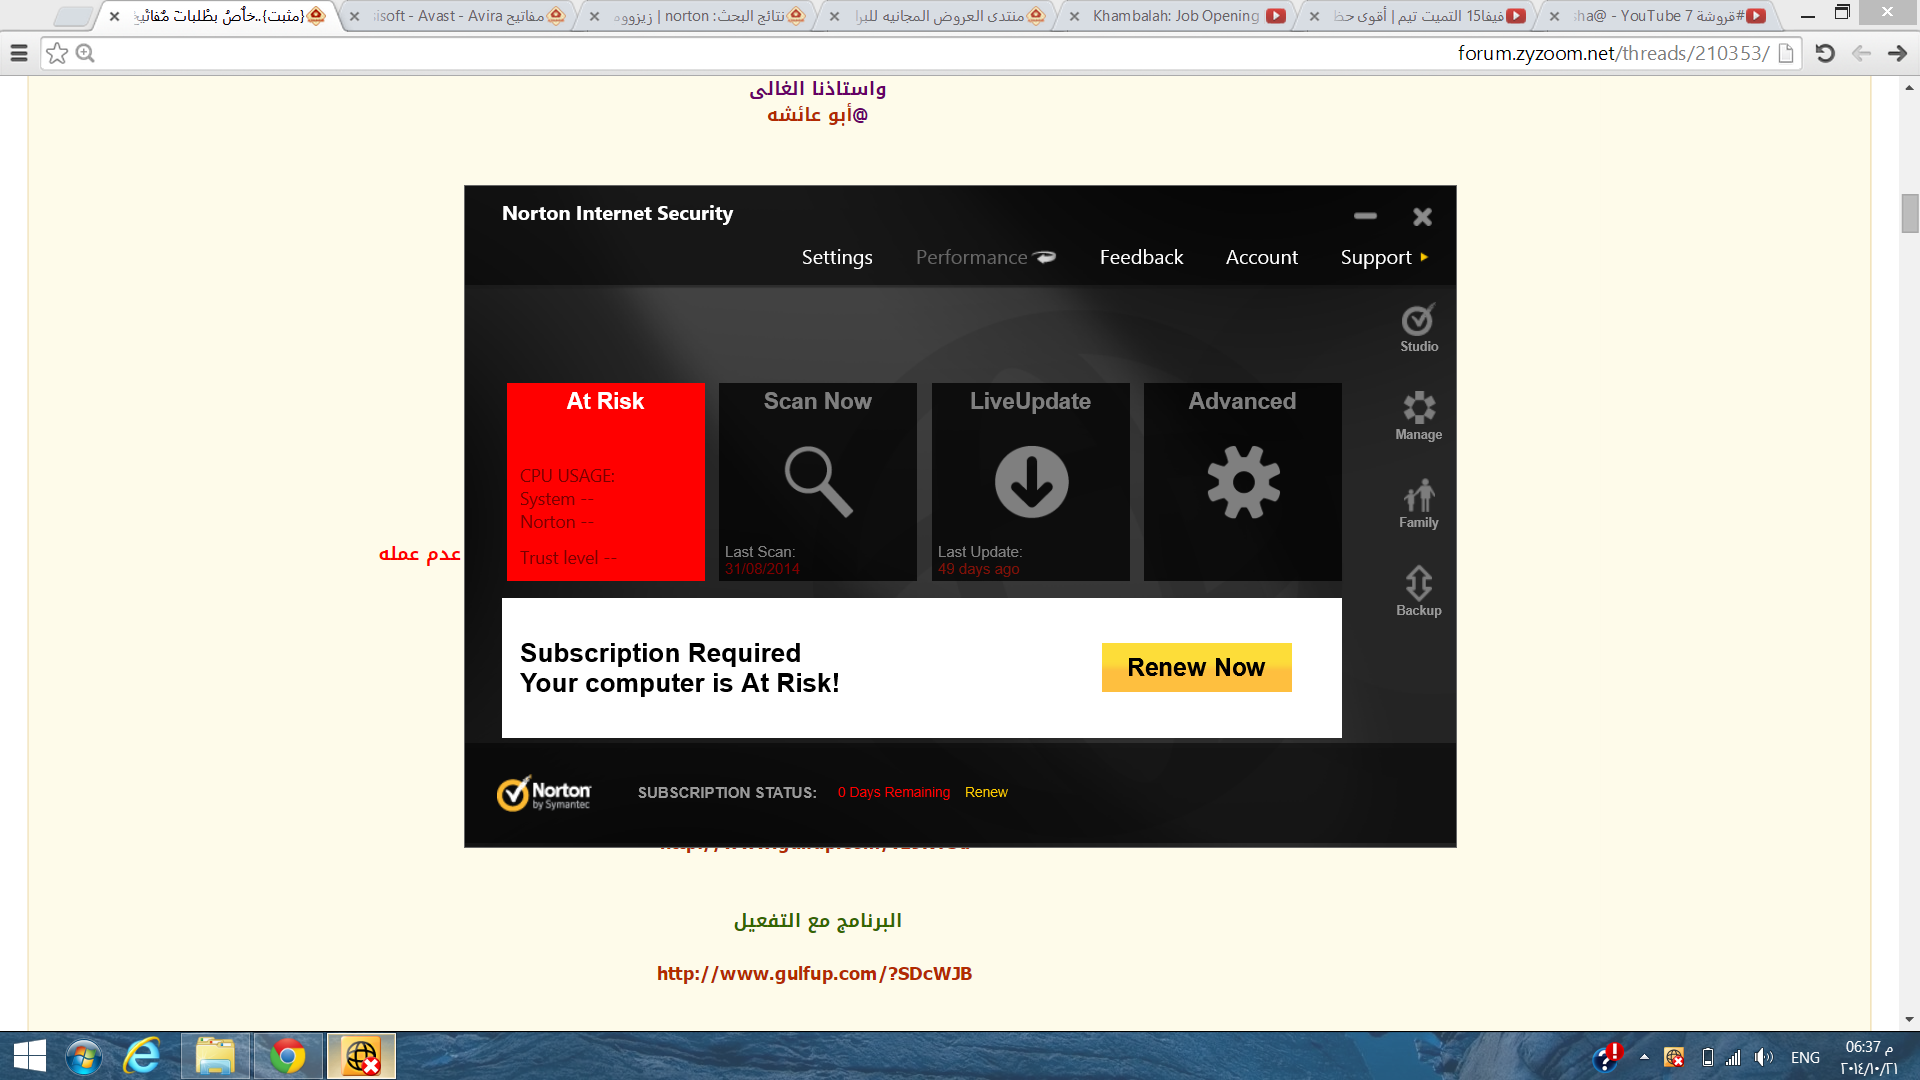The image size is (1920, 1080).
Task: Open the Norton Backup icon
Action: (1418, 592)
